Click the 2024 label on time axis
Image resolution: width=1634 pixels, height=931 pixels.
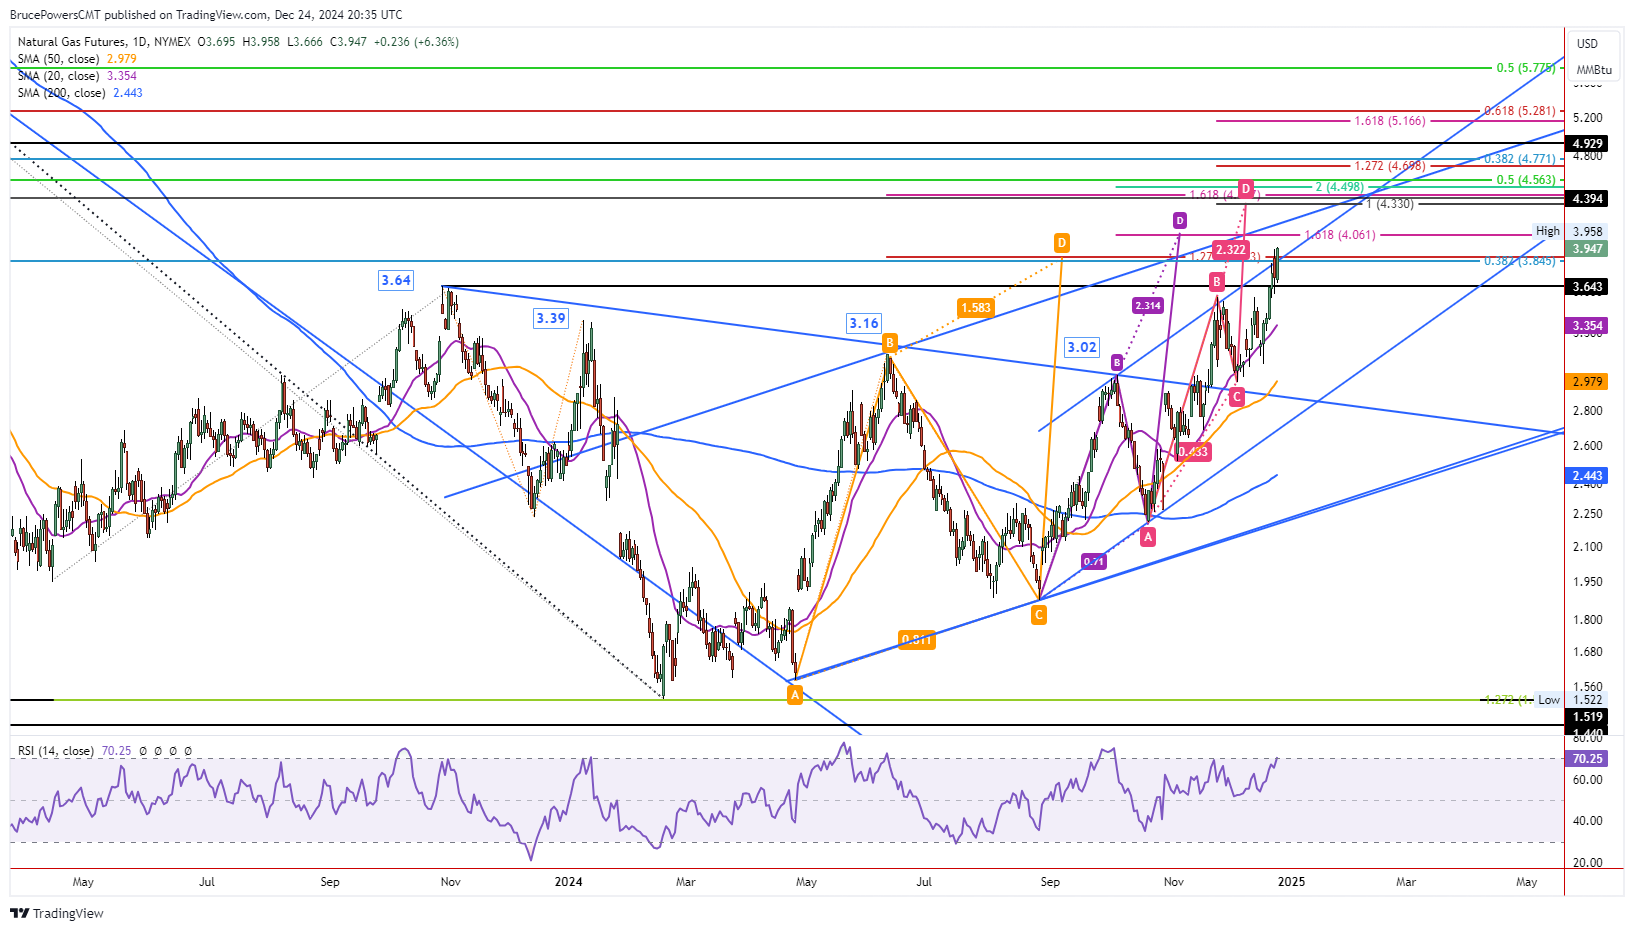568,882
